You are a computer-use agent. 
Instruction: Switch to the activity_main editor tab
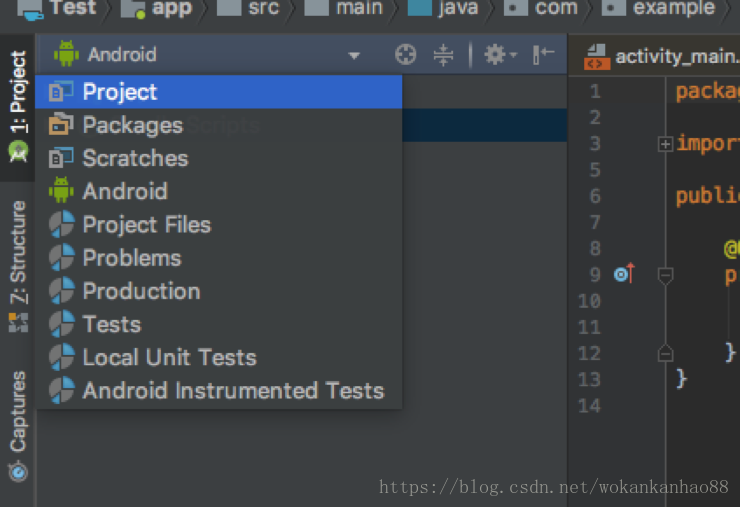[x=661, y=57]
